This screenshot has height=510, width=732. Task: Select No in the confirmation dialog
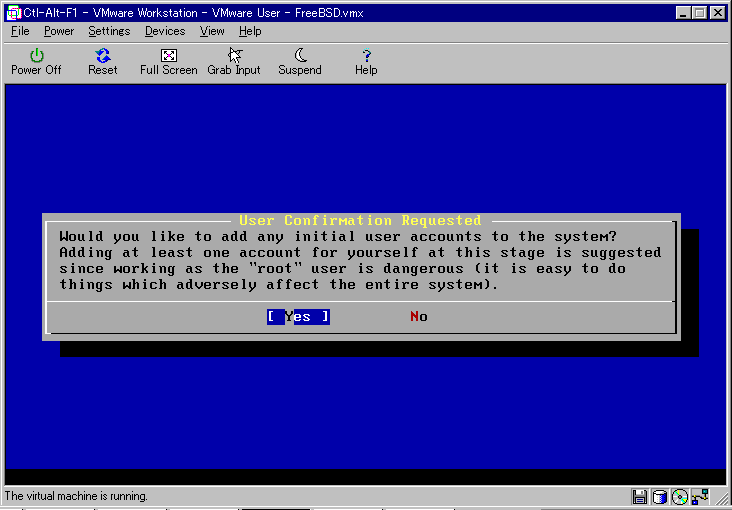click(x=419, y=317)
